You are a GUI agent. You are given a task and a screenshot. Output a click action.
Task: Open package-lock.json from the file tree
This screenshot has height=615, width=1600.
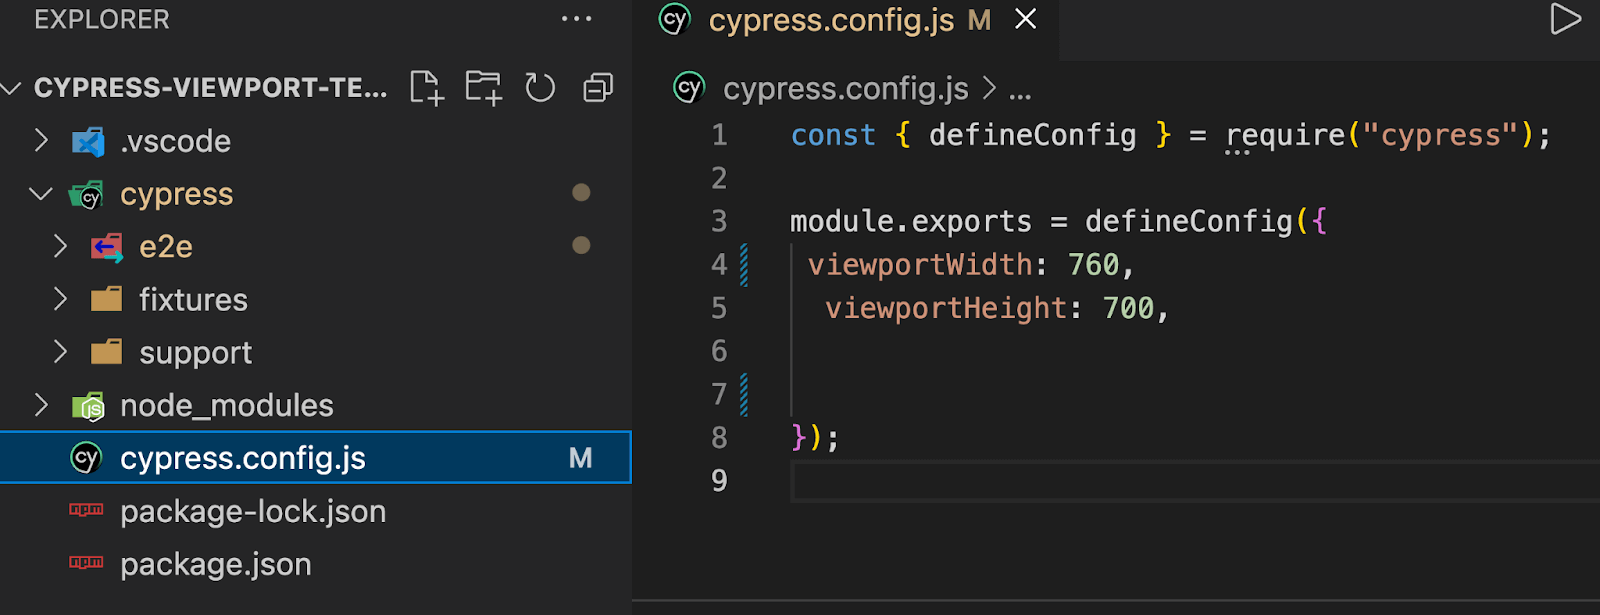[252, 511]
